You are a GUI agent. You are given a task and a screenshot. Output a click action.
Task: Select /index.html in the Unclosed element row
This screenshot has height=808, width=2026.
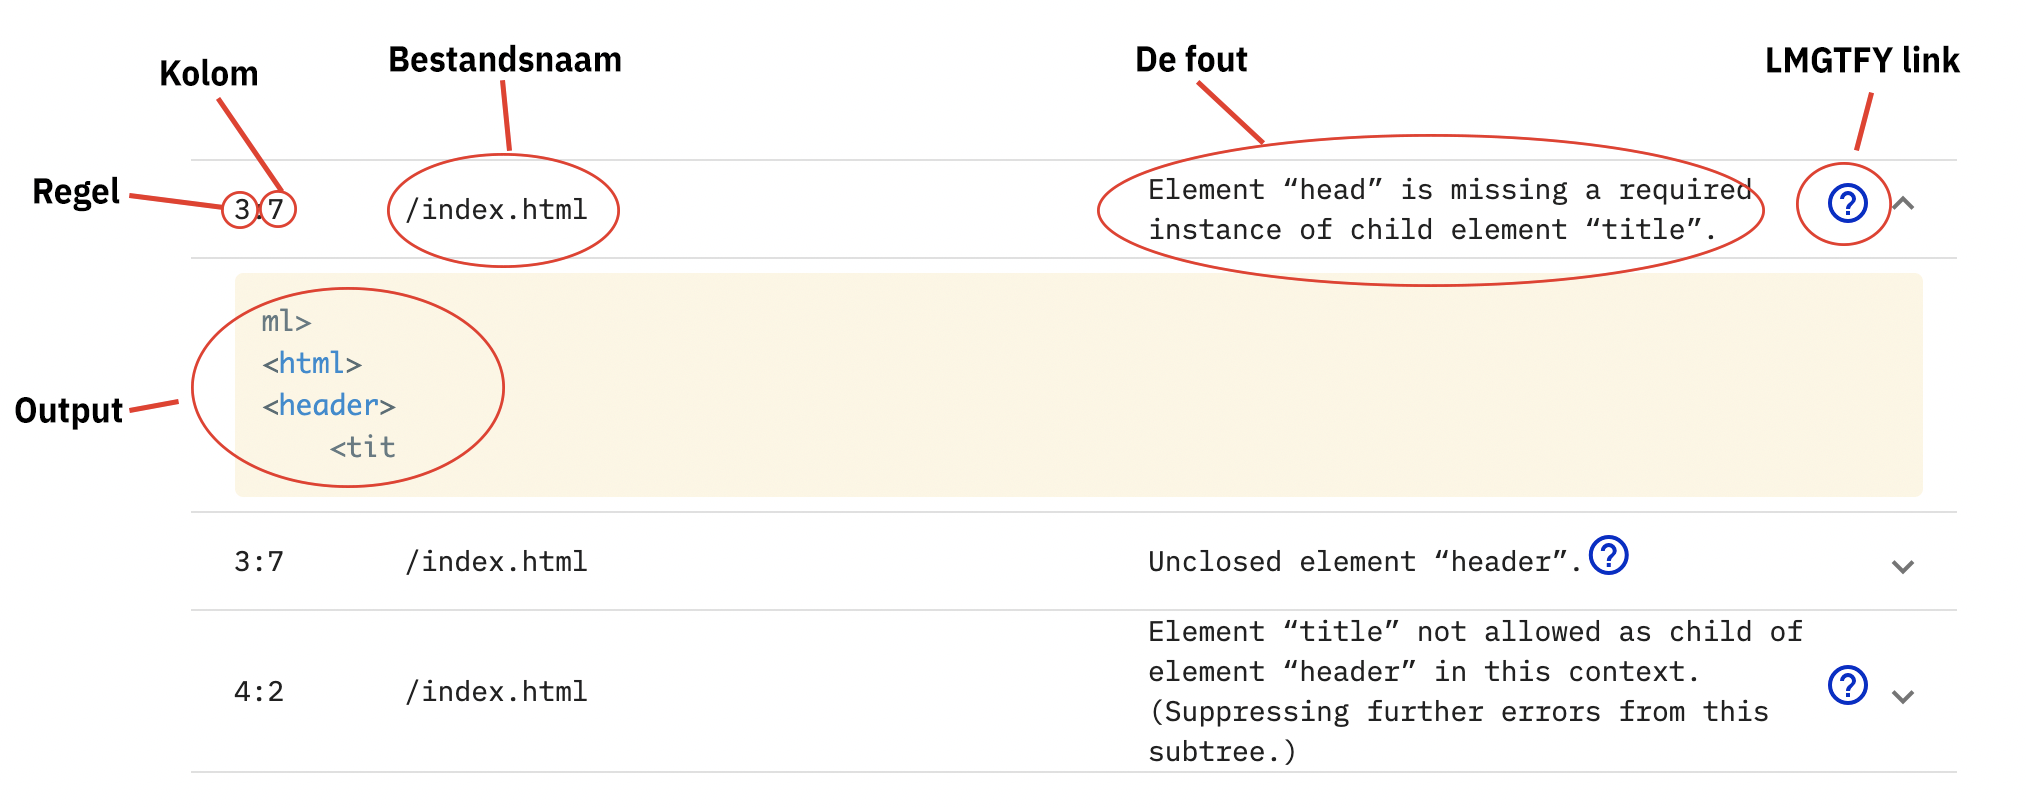(496, 562)
